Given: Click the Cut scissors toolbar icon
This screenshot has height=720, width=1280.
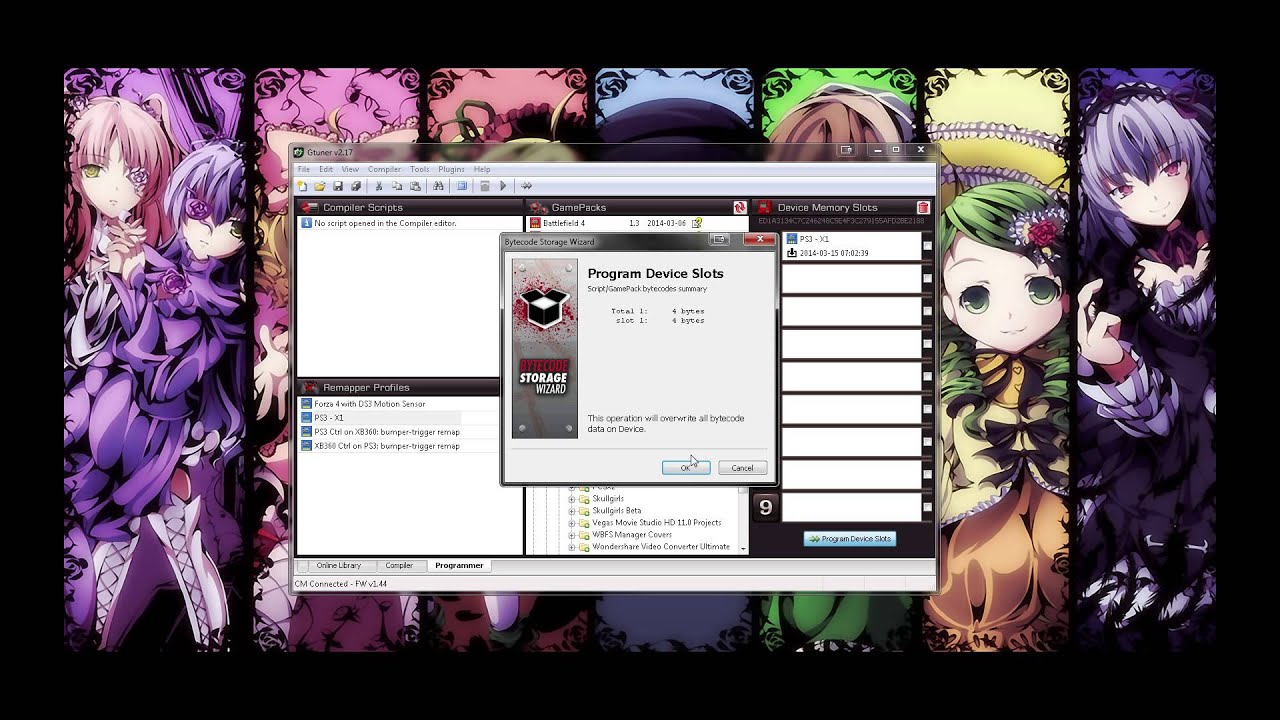Looking at the screenshot, I should [x=379, y=186].
